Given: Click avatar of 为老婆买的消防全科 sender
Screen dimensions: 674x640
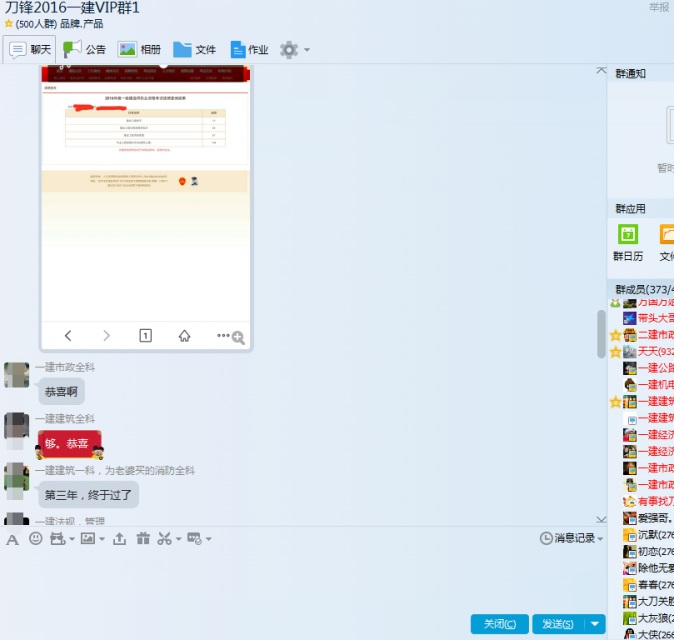Looking at the screenshot, I should [16, 475].
